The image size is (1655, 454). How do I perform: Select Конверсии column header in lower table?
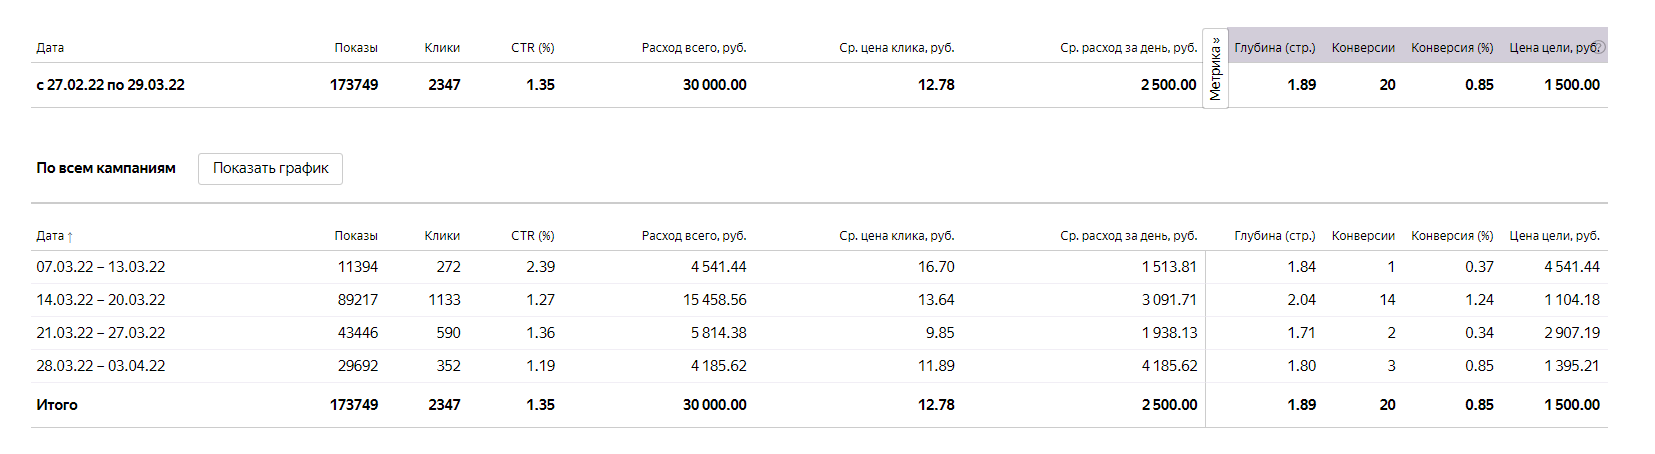1363,236
